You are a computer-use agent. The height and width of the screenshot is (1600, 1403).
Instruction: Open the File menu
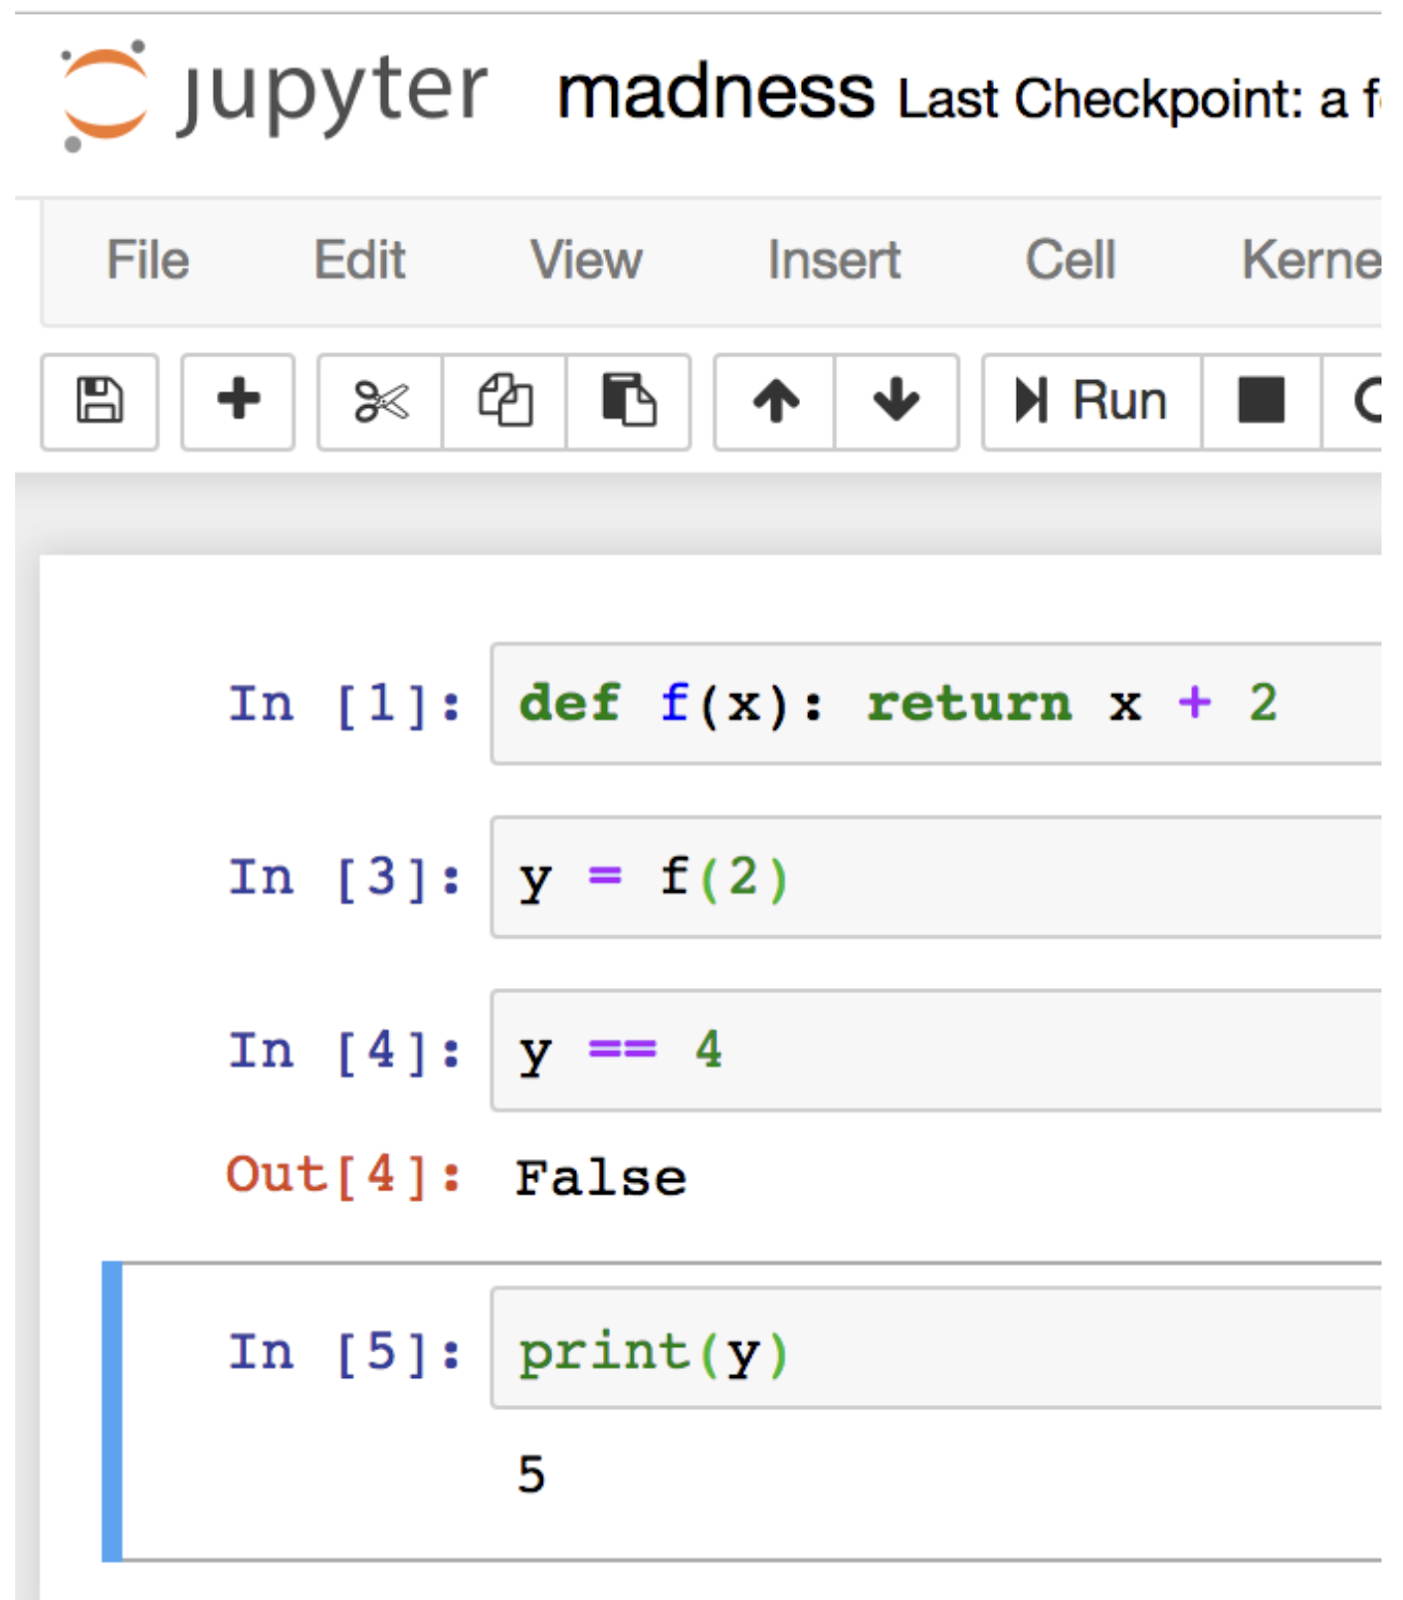[x=148, y=261]
